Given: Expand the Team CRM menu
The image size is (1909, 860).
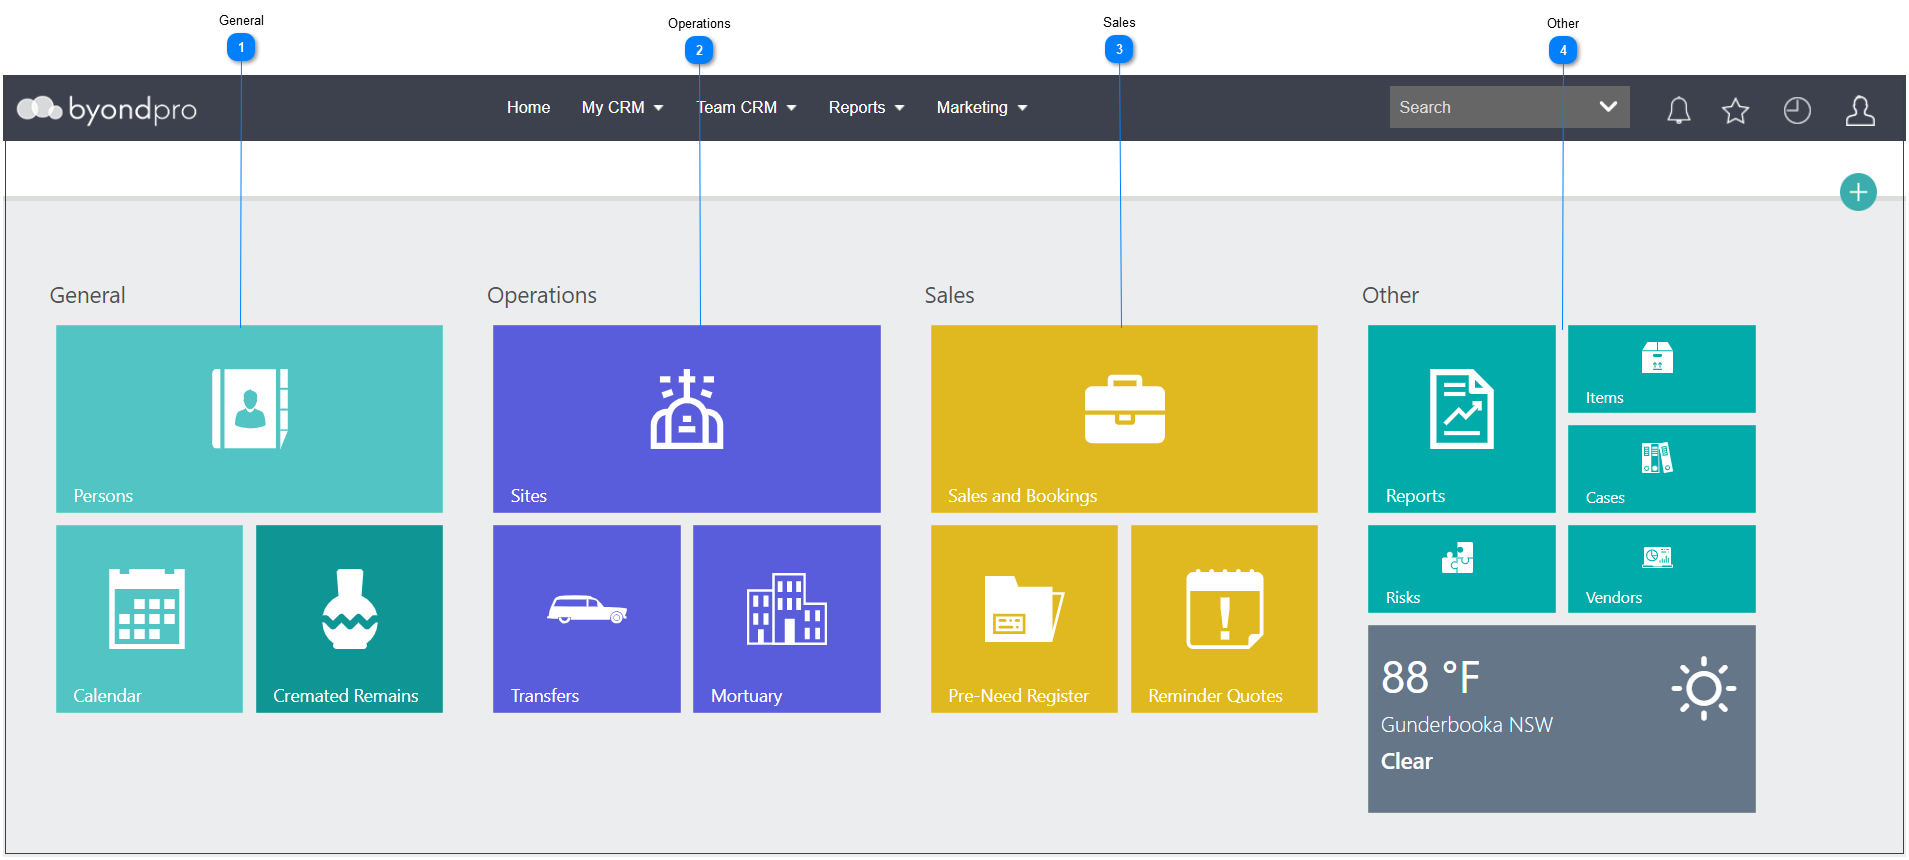Looking at the screenshot, I should (746, 107).
